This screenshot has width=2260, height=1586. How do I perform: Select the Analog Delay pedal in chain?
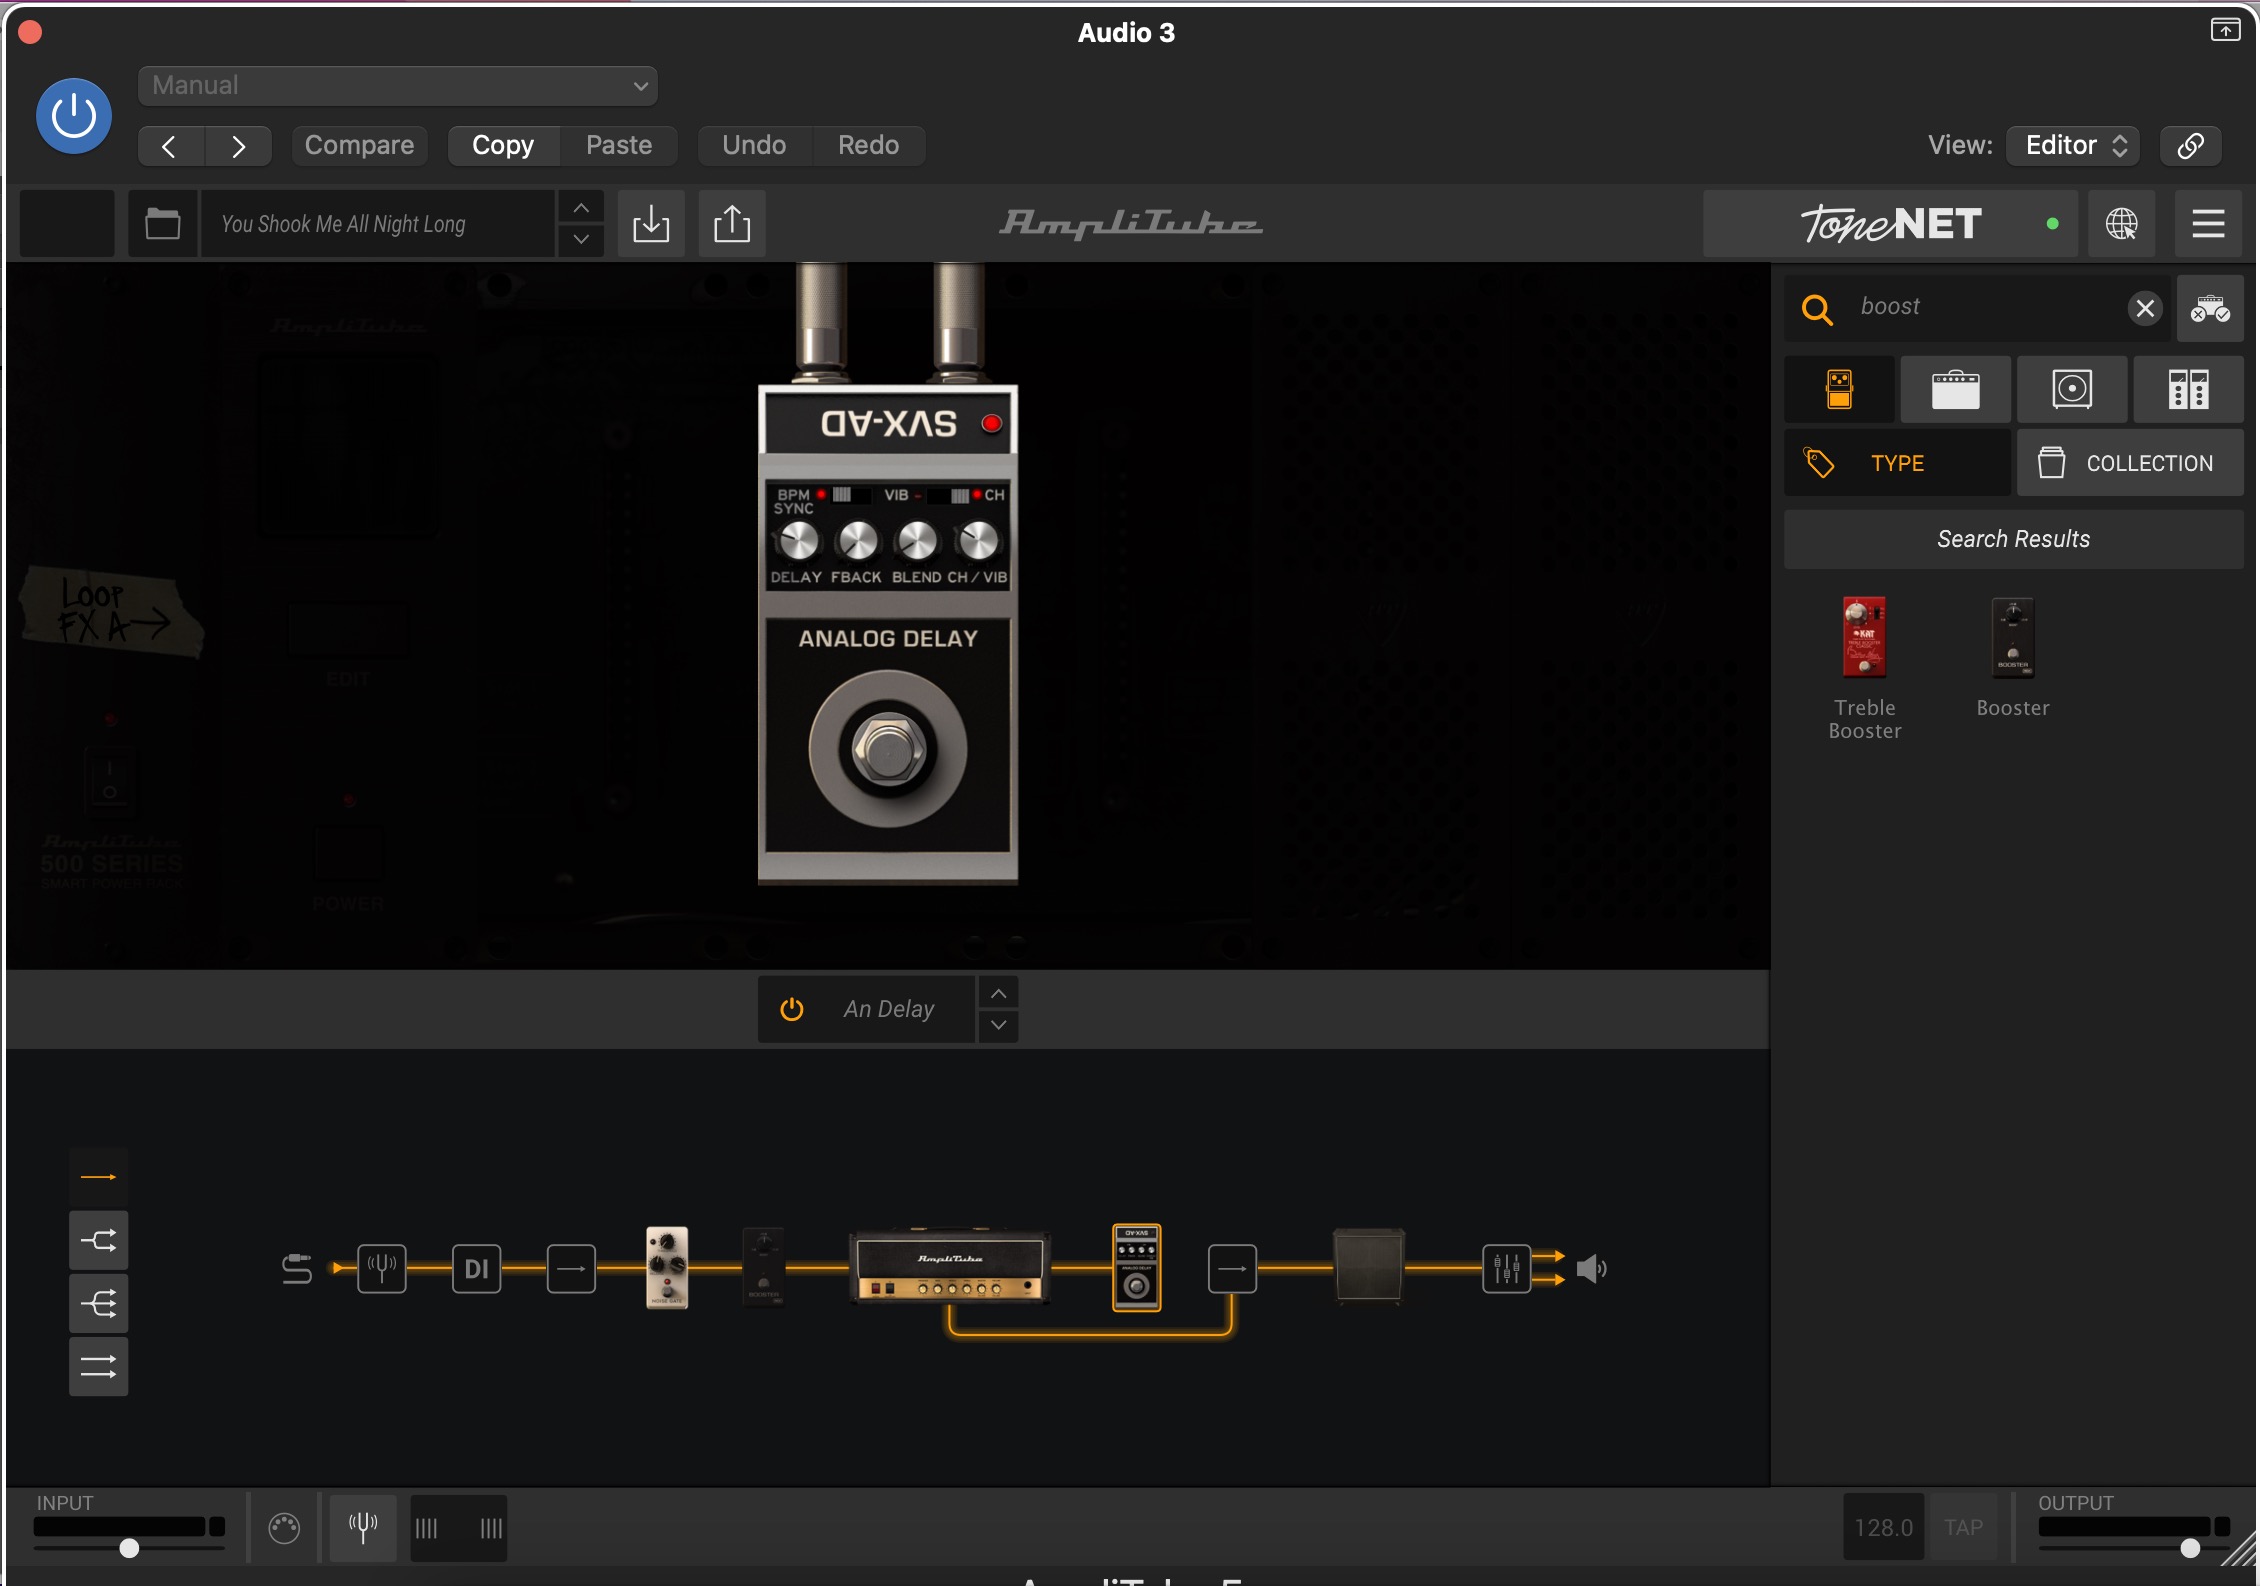click(1137, 1267)
